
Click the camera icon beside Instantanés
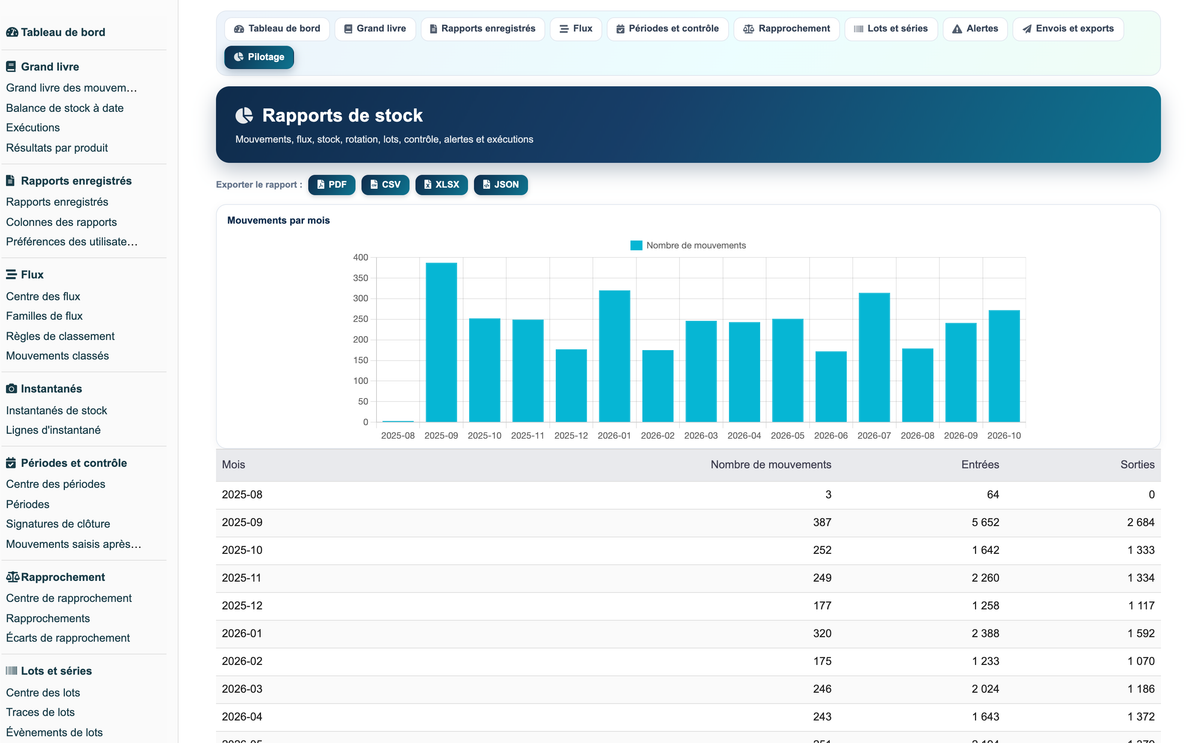tap(12, 389)
